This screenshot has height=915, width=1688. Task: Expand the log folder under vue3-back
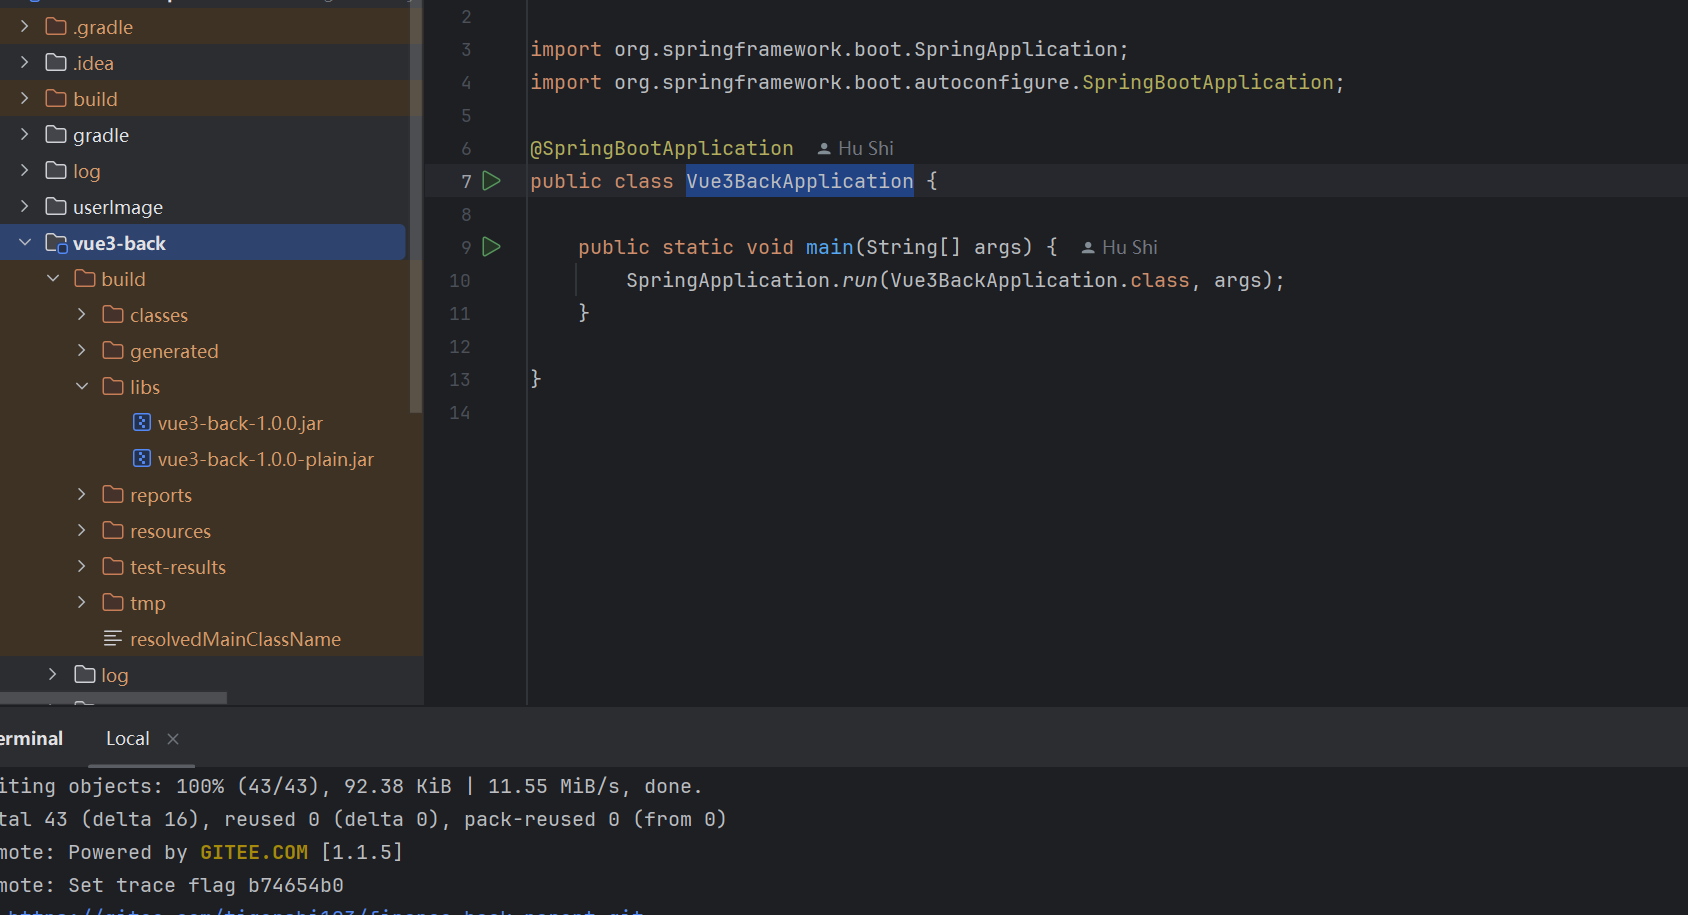coord(53,675)
